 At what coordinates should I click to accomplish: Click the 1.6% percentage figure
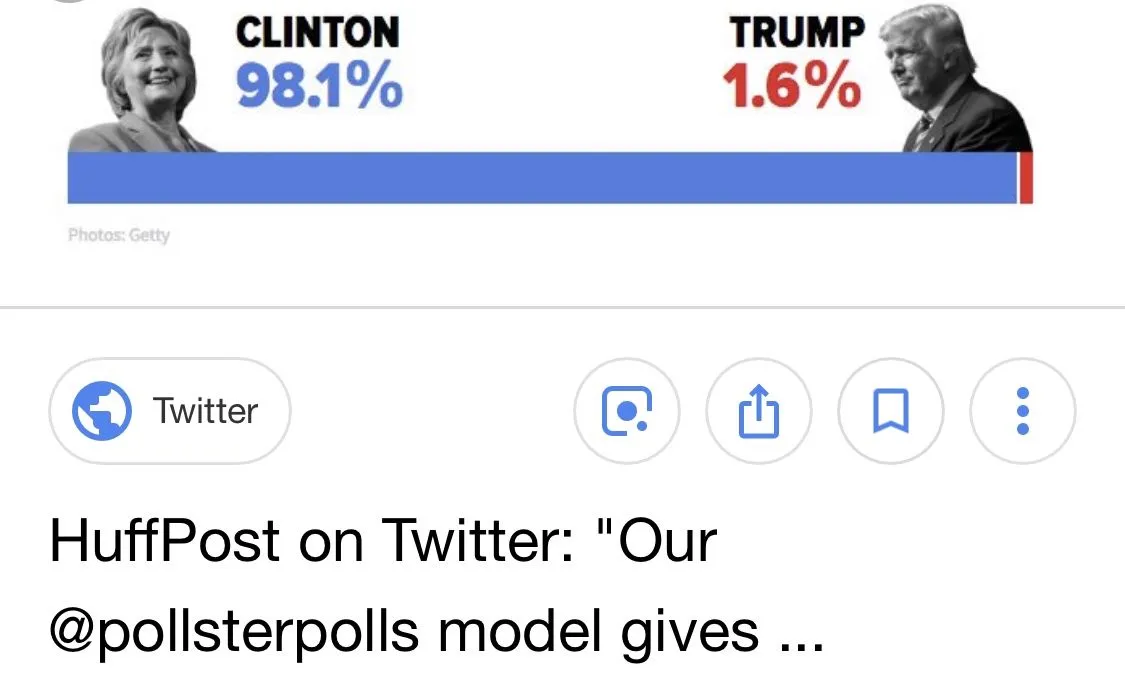click(x=791, y=86)
